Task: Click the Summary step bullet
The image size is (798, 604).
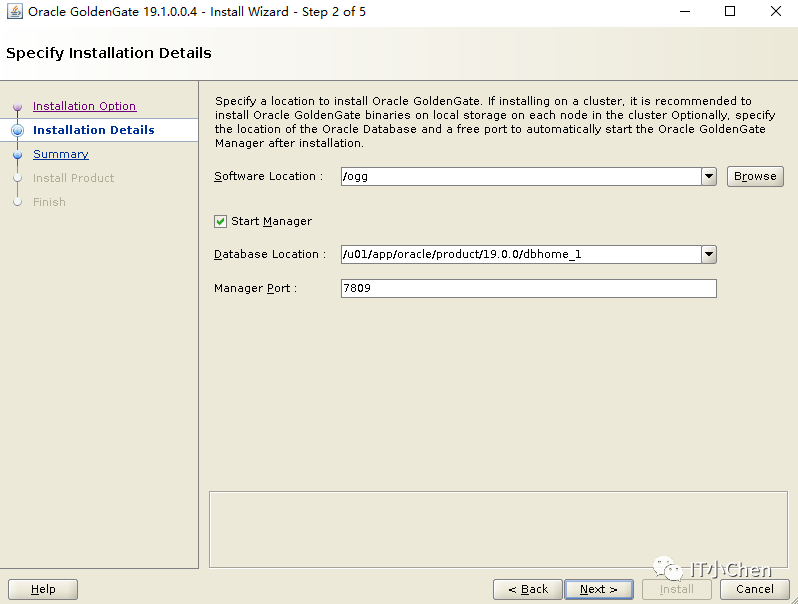Action: pos(17,155)
